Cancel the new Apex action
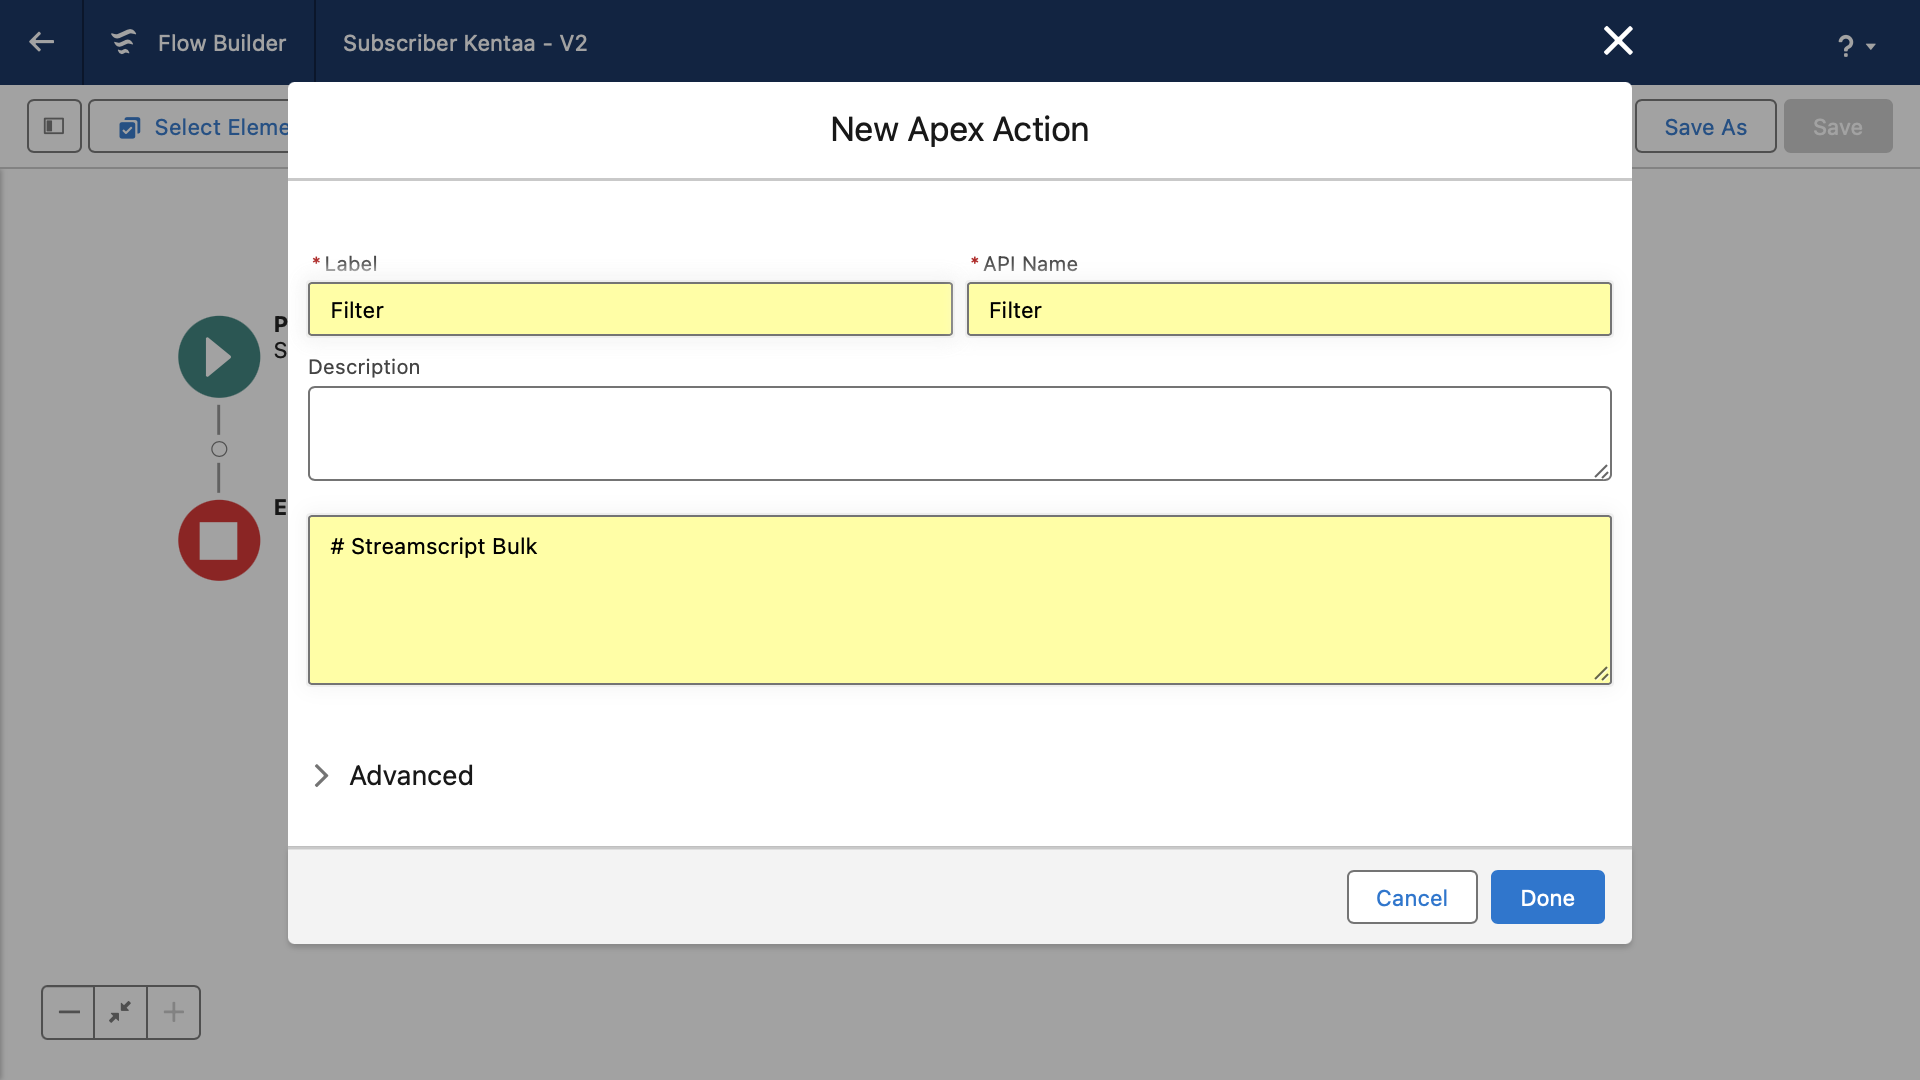 click(x=1411, y=897)
